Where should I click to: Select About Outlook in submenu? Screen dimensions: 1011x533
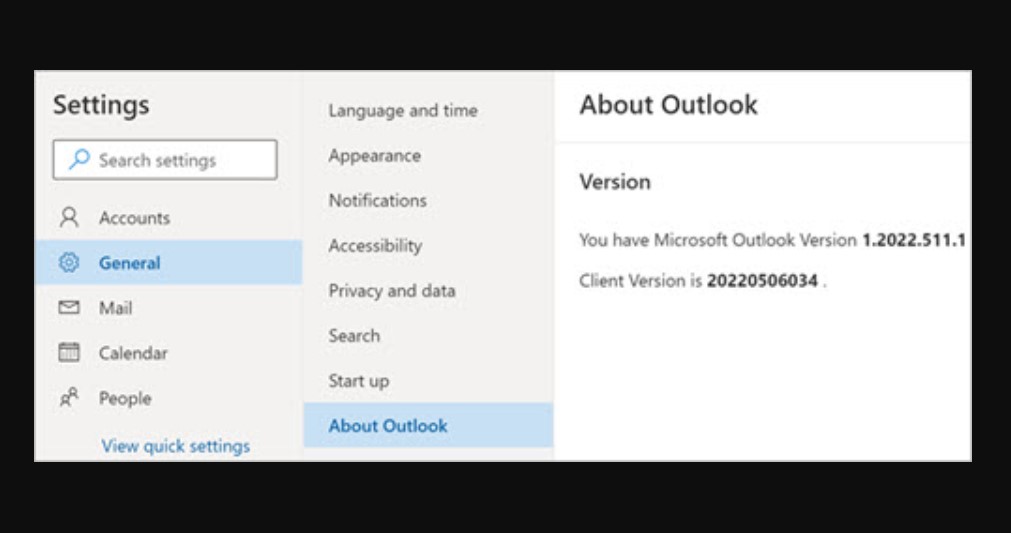(x=428, y=425)
